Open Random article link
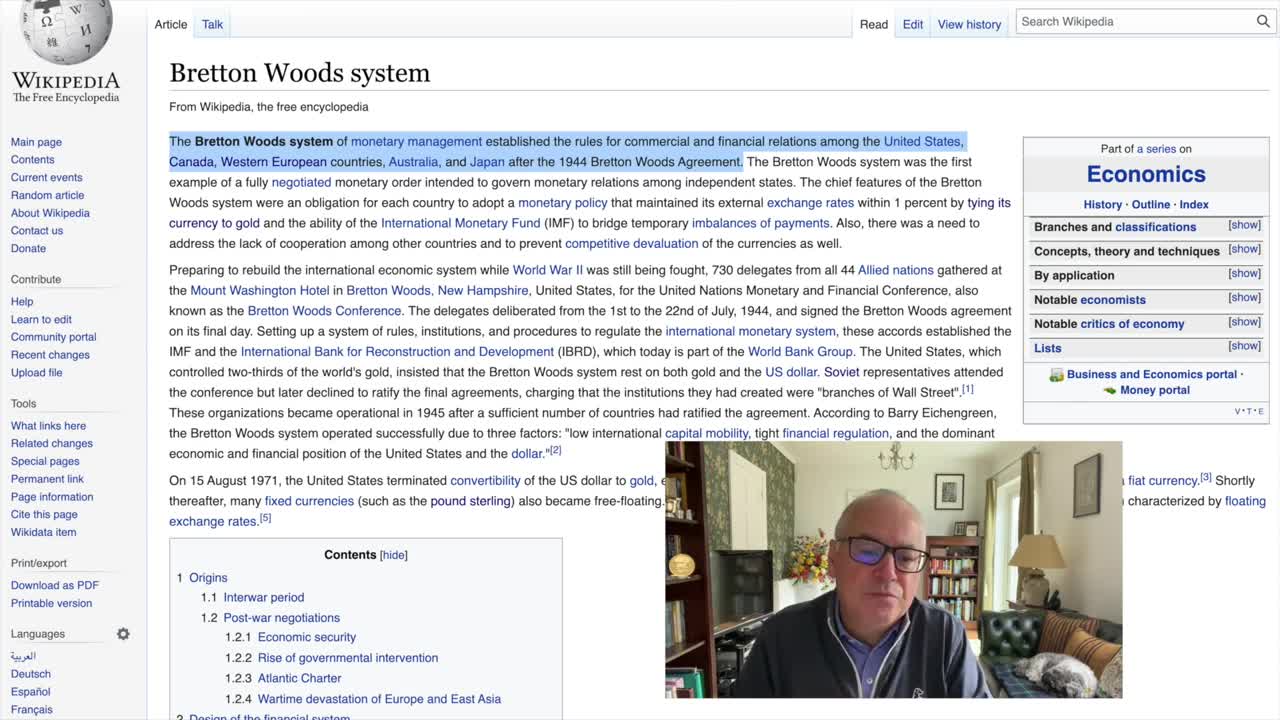This screenshot has height=720, width=1280. (x=47, y=195)
